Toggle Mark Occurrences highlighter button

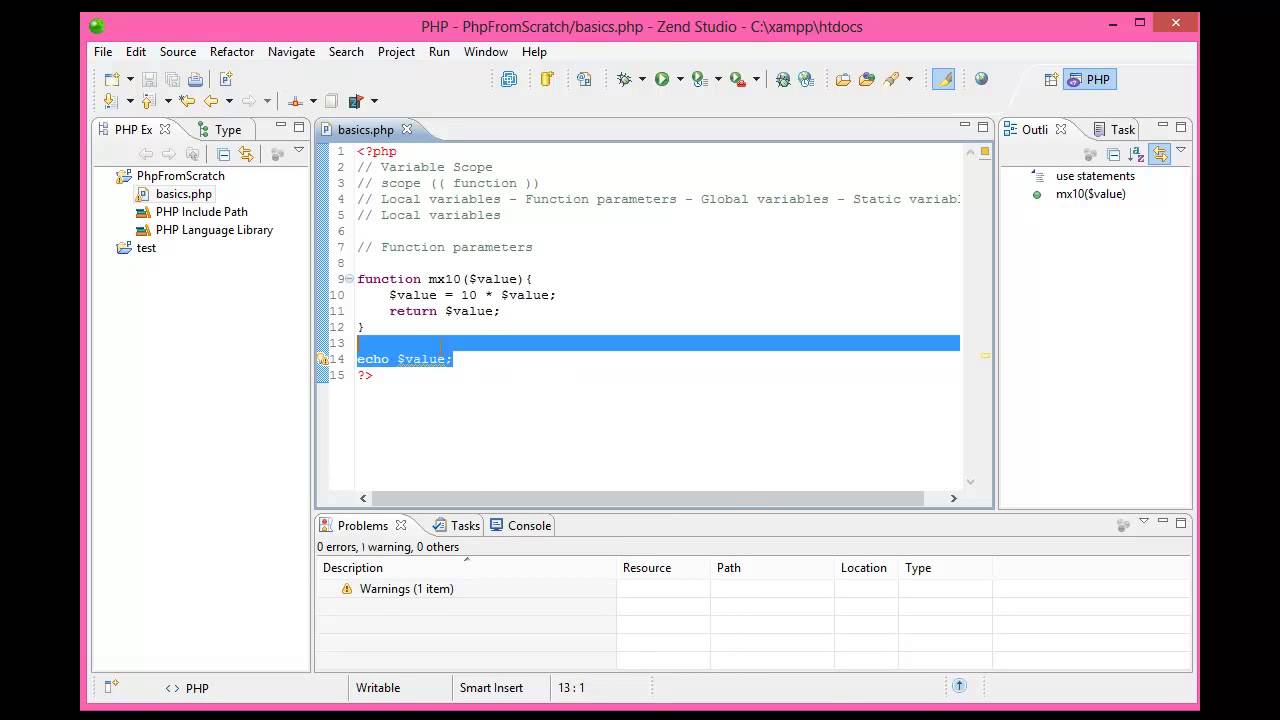pyautogui.click(x=943, y=79)
